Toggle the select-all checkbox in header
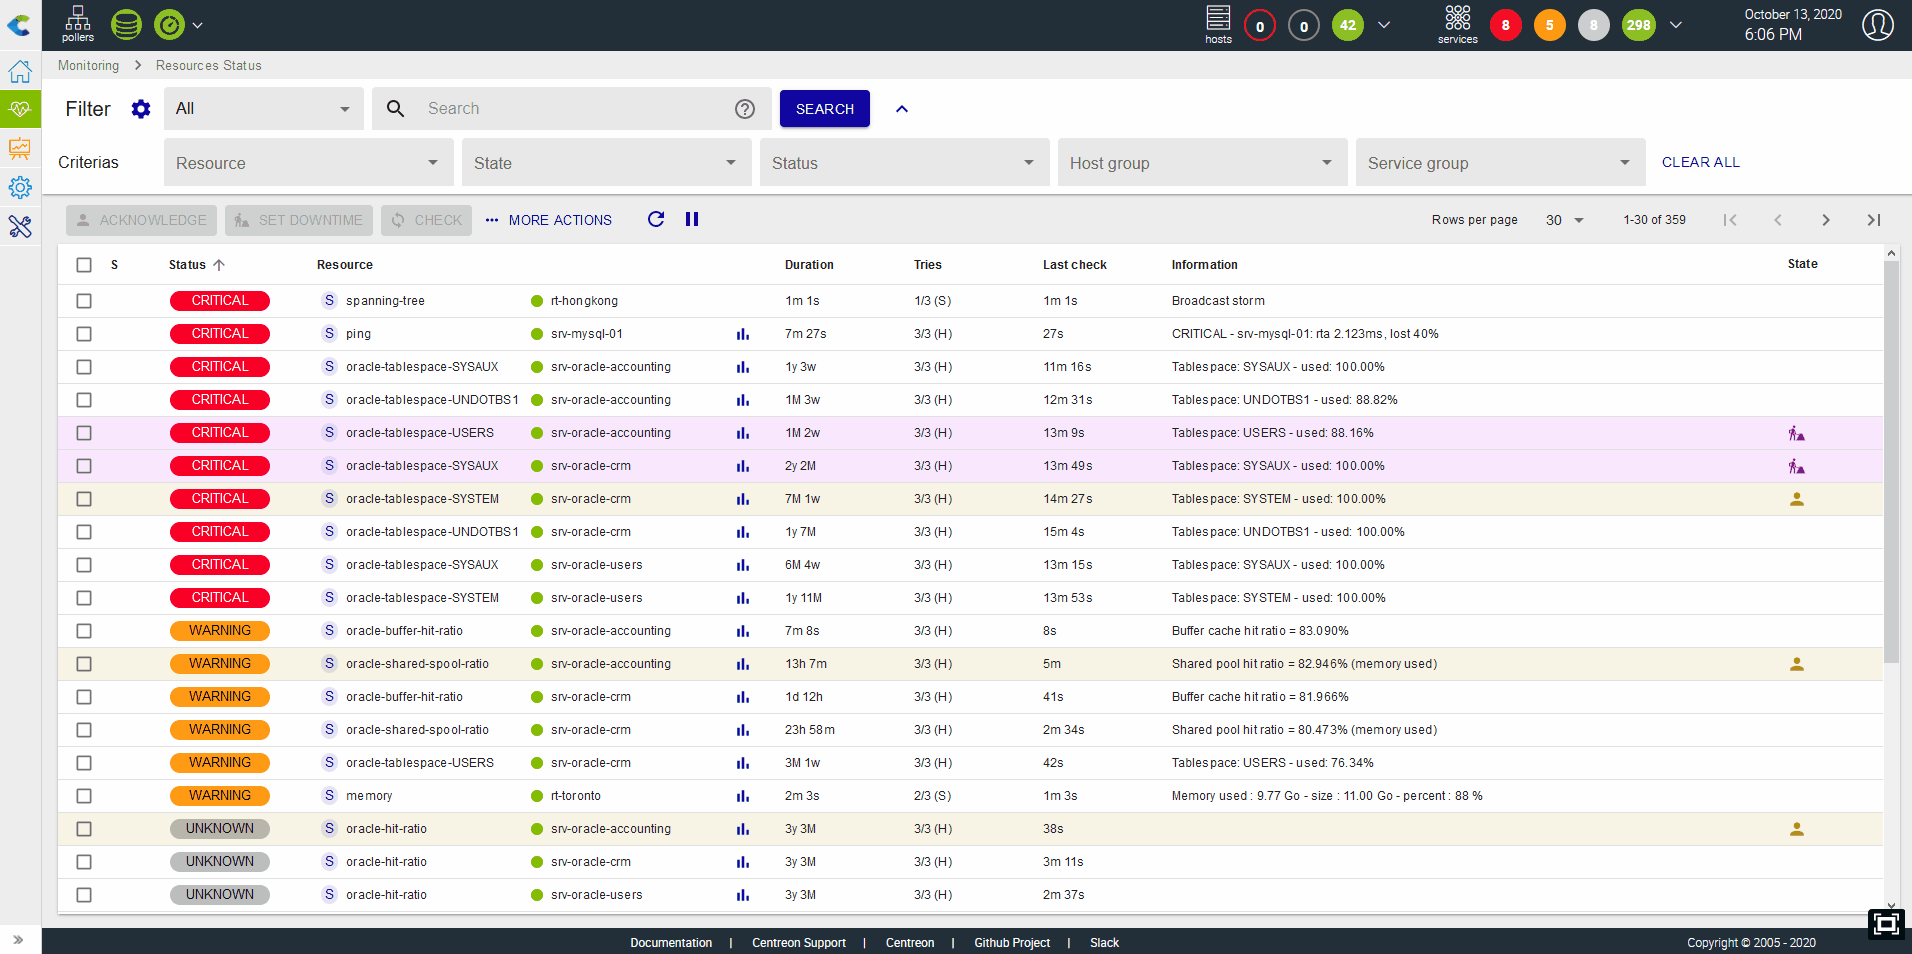Image resolution: width=1912 pixels, height=954 pixels. point(84,265)
